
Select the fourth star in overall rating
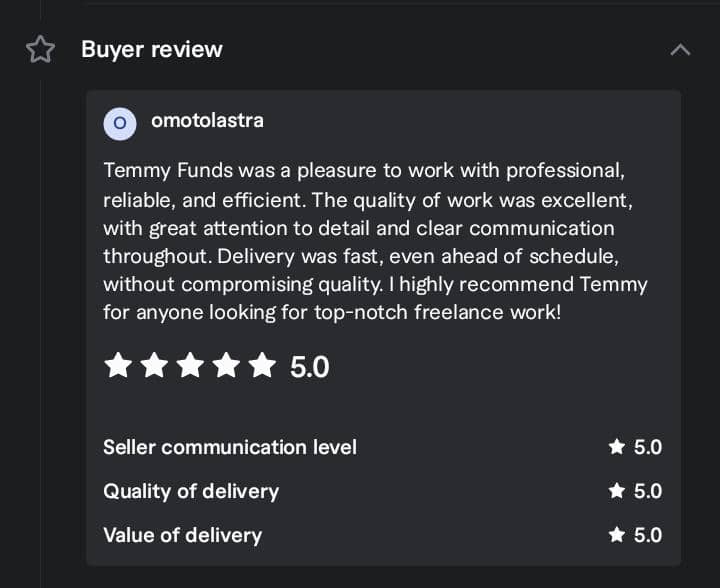pos(226,366)
